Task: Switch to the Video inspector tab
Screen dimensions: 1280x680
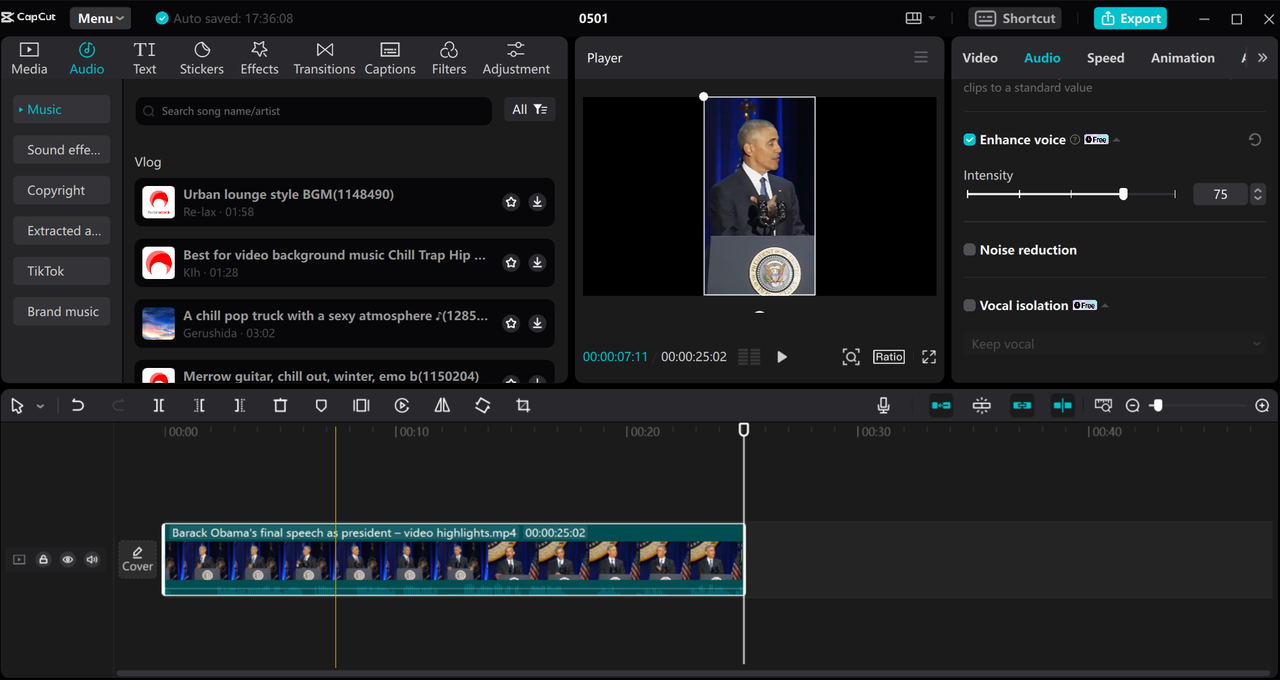Action: pyautogui.click(x=980, y=58)
